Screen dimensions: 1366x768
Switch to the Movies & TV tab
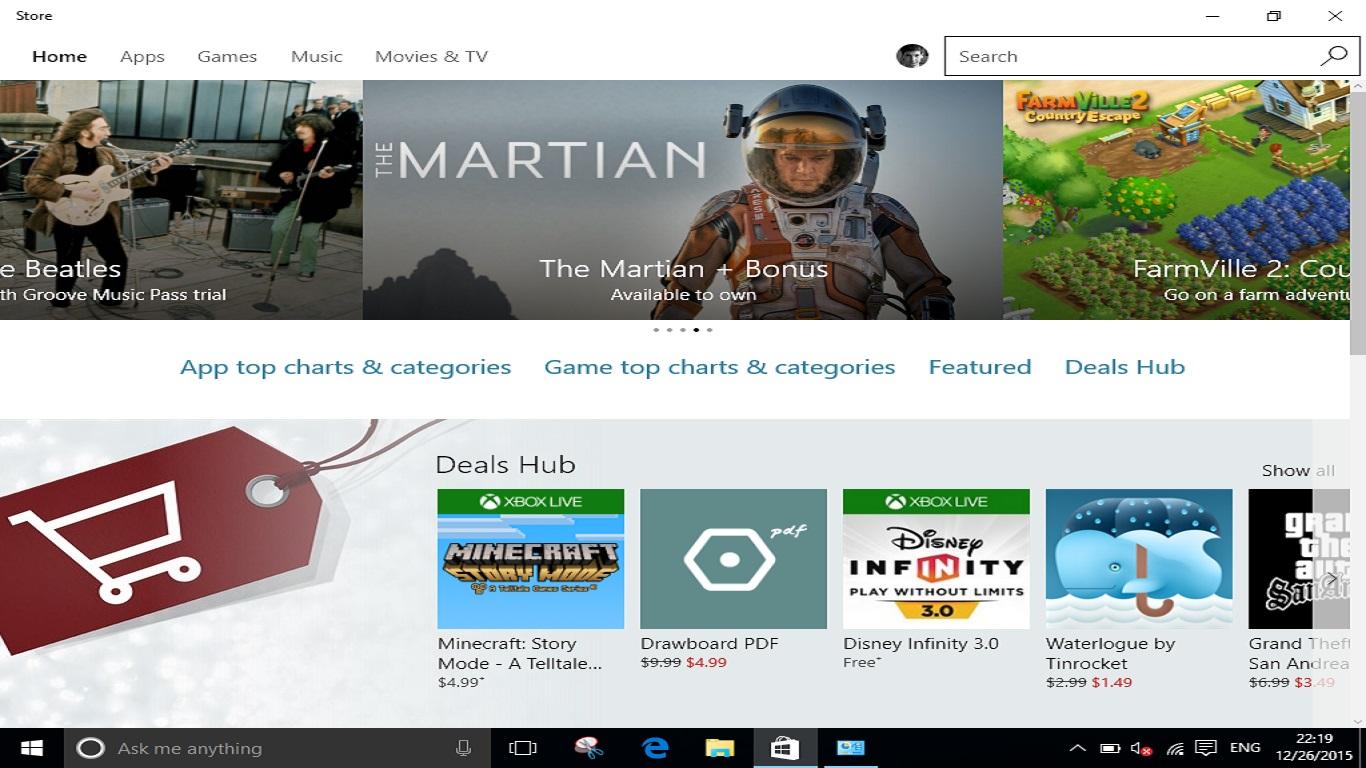tap(431, 56)
